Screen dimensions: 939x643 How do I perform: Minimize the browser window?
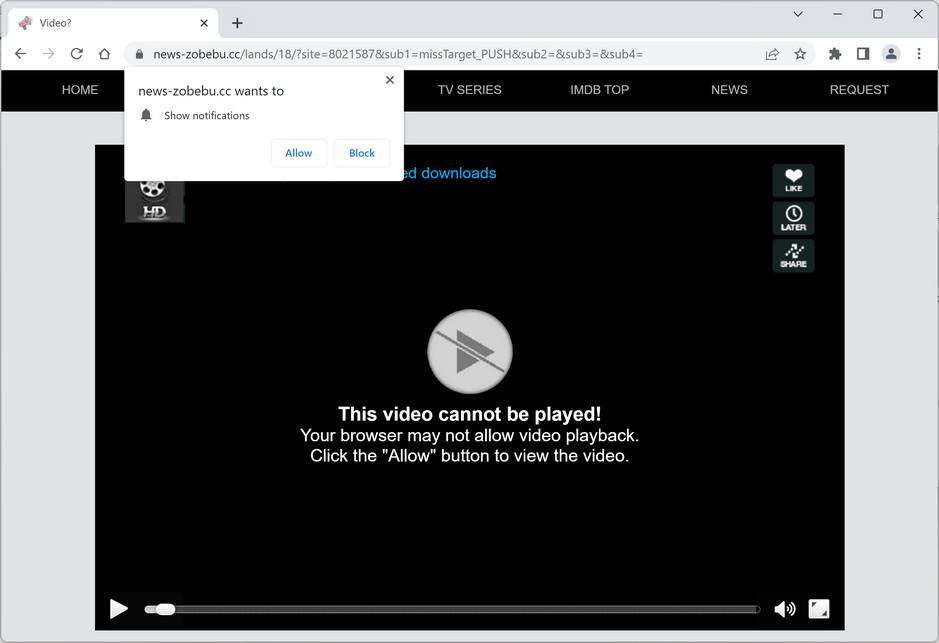pos(838,14)
